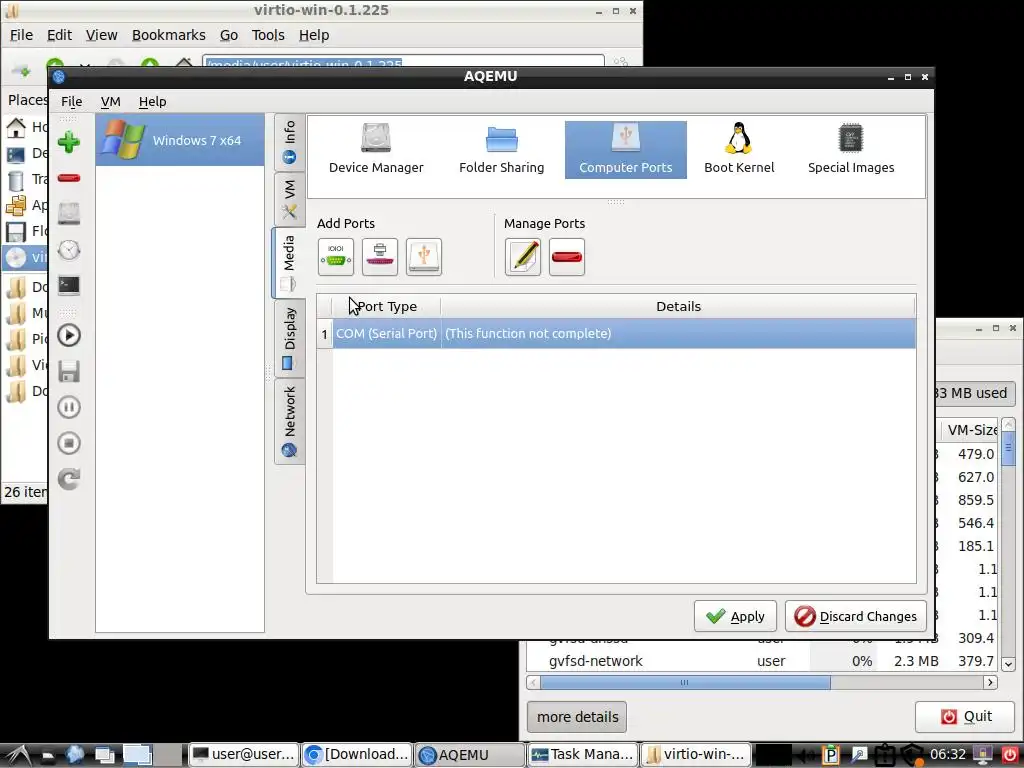Image resolution: width=1024 pixels, height=768 pixels.
Task: Click the Port Type column header
Action: (387, 306)
